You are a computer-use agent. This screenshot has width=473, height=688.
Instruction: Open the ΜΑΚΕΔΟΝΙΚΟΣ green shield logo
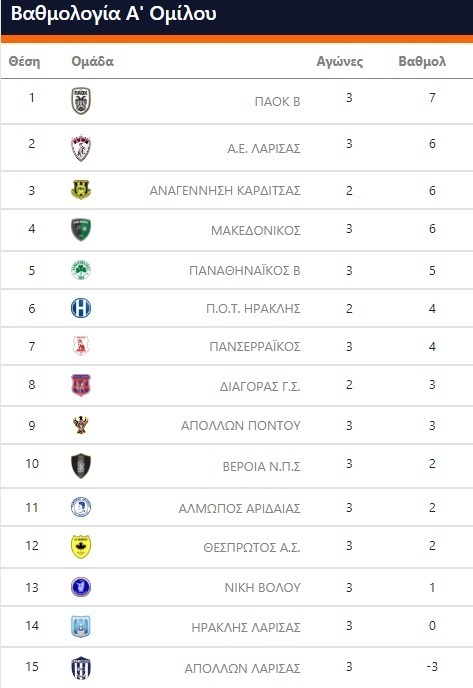(81, 229)
